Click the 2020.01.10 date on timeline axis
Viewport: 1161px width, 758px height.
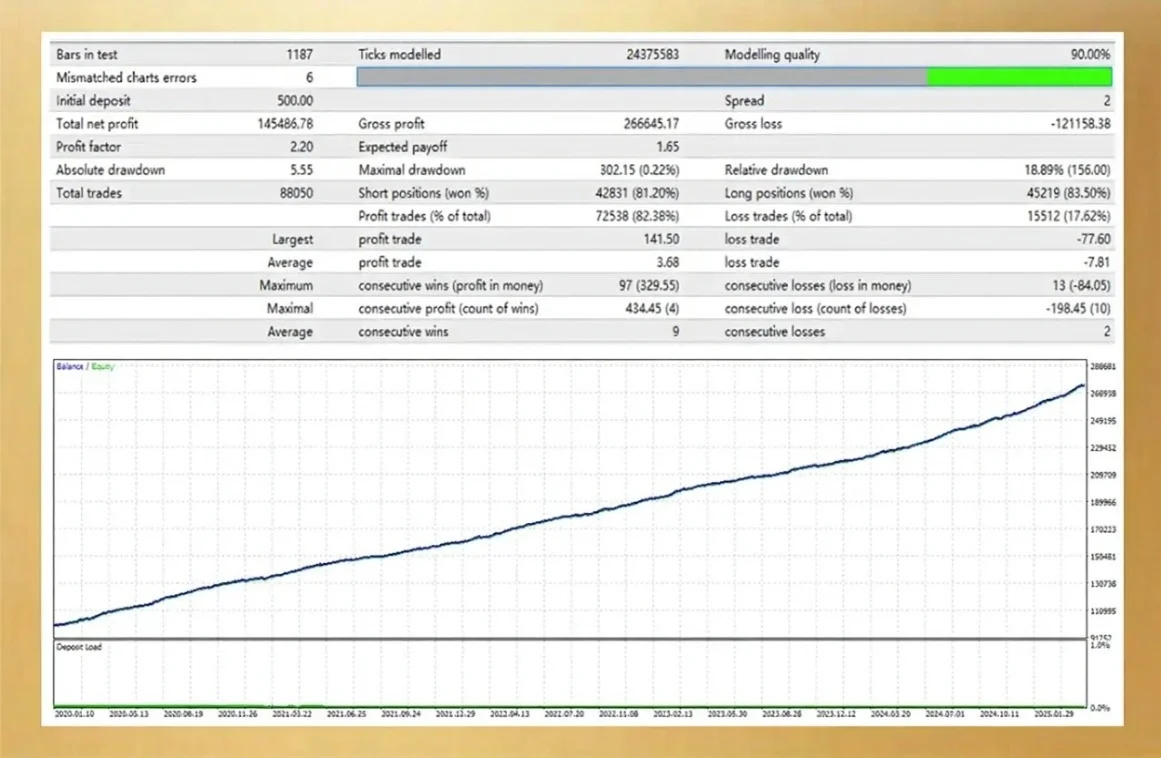coord(74,715)
